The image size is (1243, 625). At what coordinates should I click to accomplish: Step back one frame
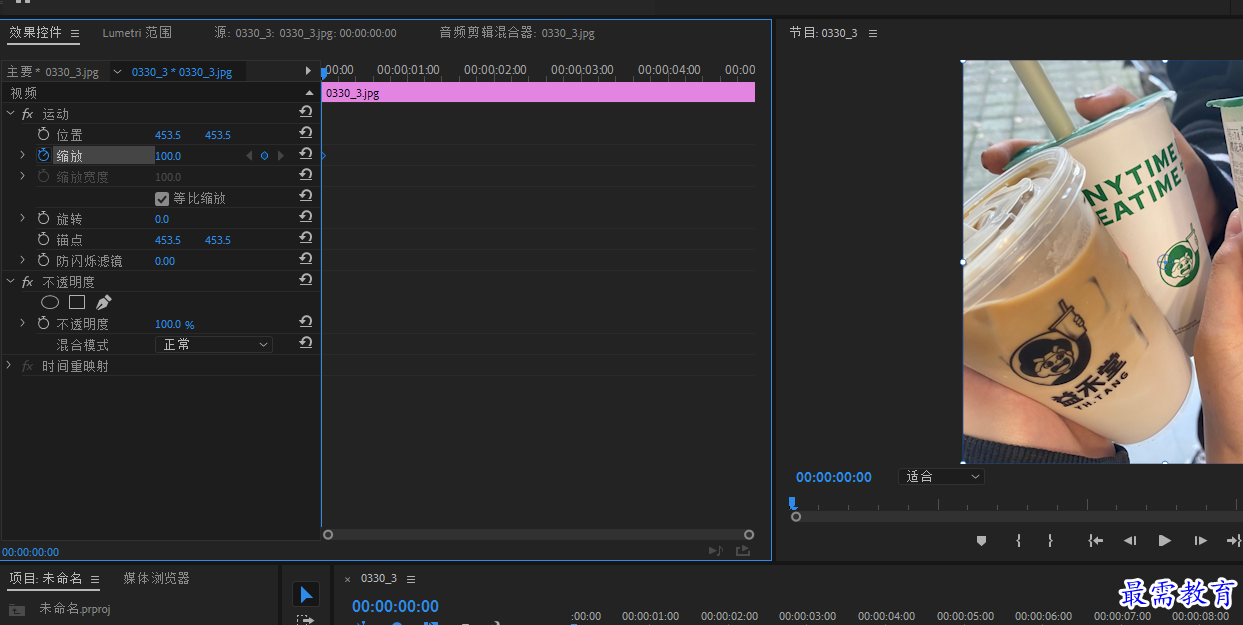coord(1130,540)
